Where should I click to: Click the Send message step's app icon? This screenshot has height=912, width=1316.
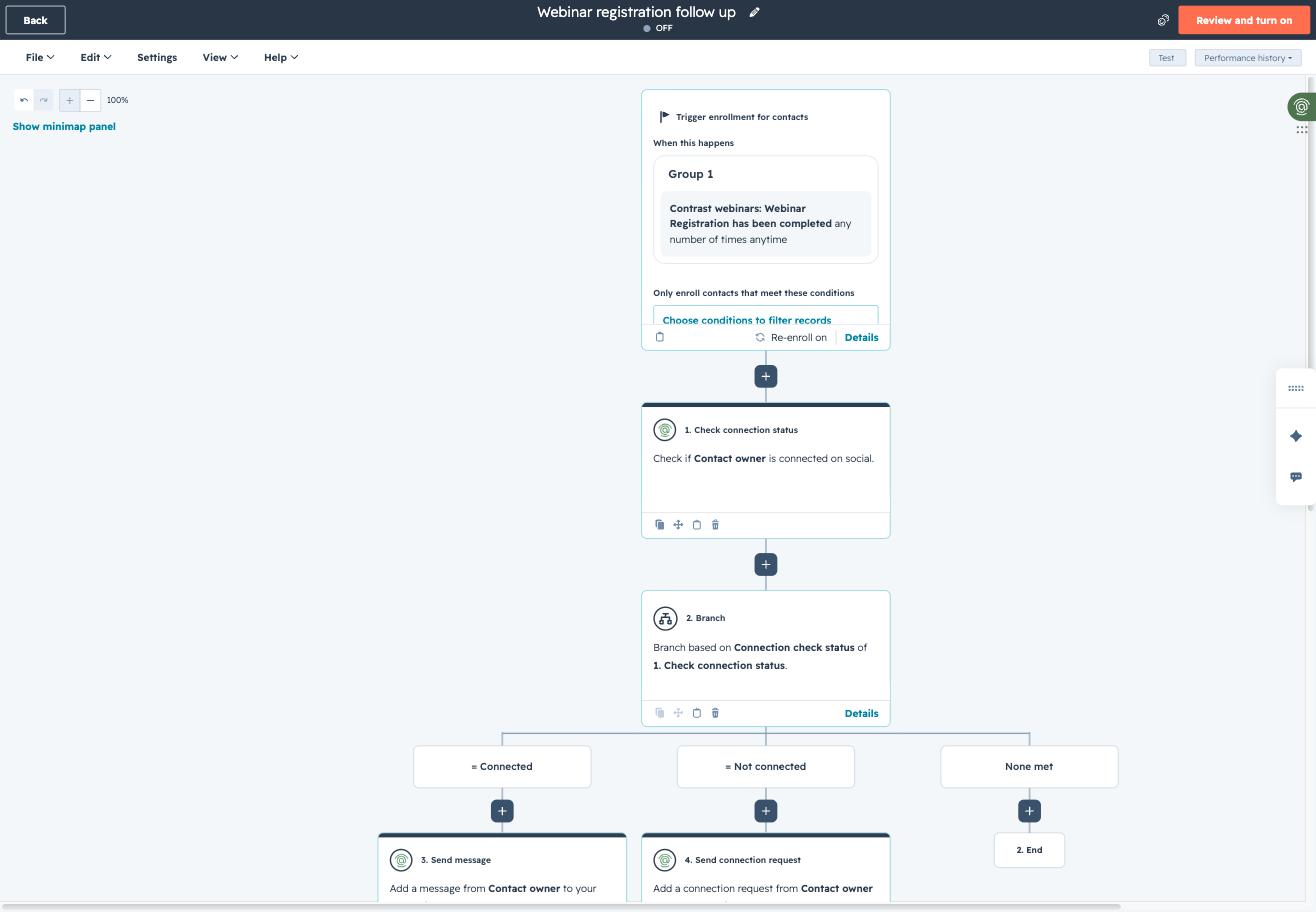pyautogui.click(x=401, y=860)
